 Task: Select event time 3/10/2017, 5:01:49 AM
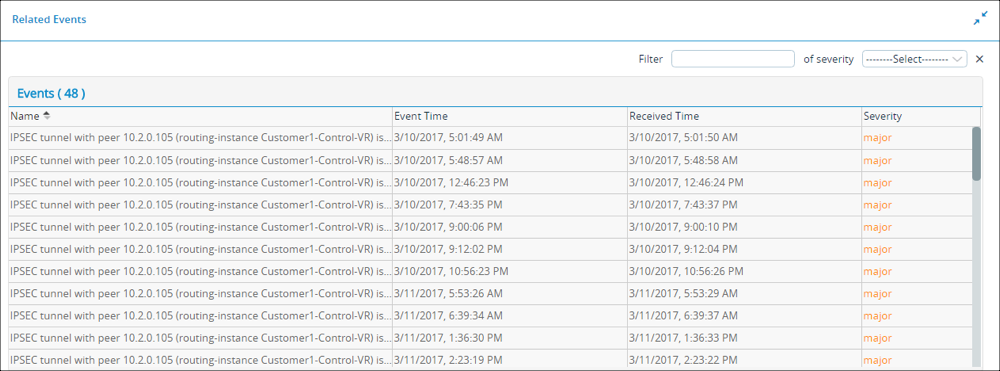click(x=448, y=138)
